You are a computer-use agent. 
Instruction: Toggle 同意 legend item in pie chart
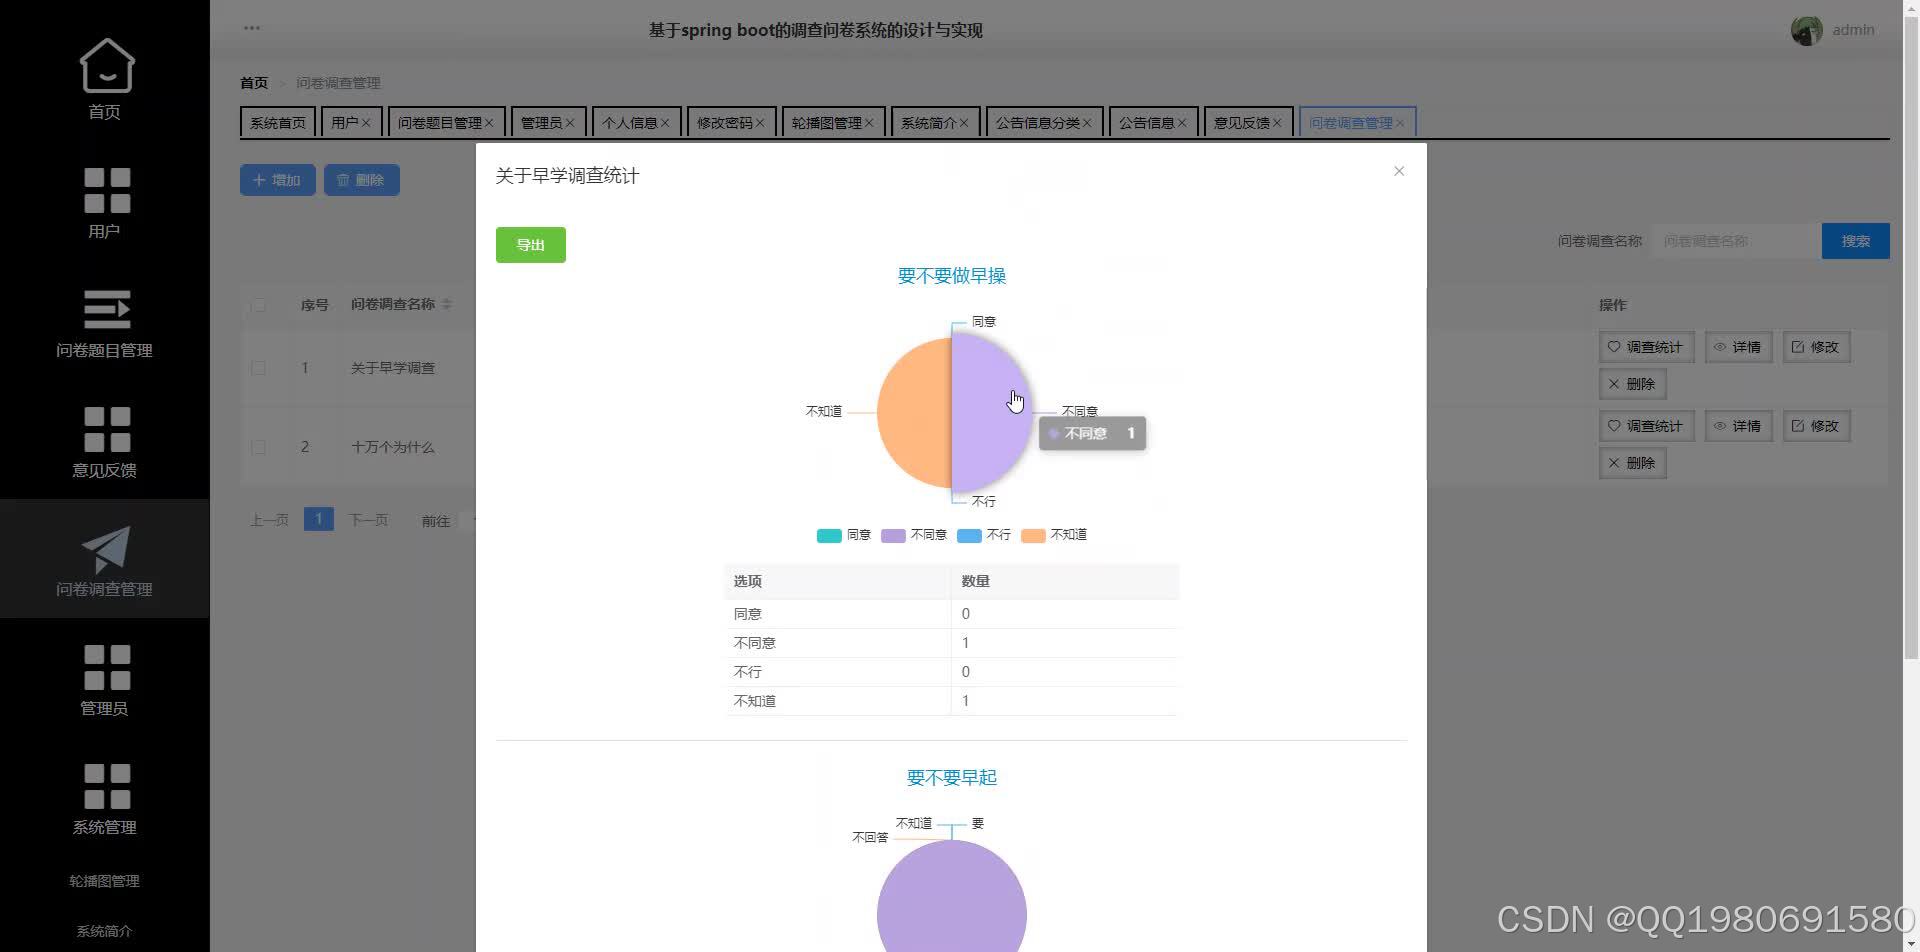click(x=844, y=535)
